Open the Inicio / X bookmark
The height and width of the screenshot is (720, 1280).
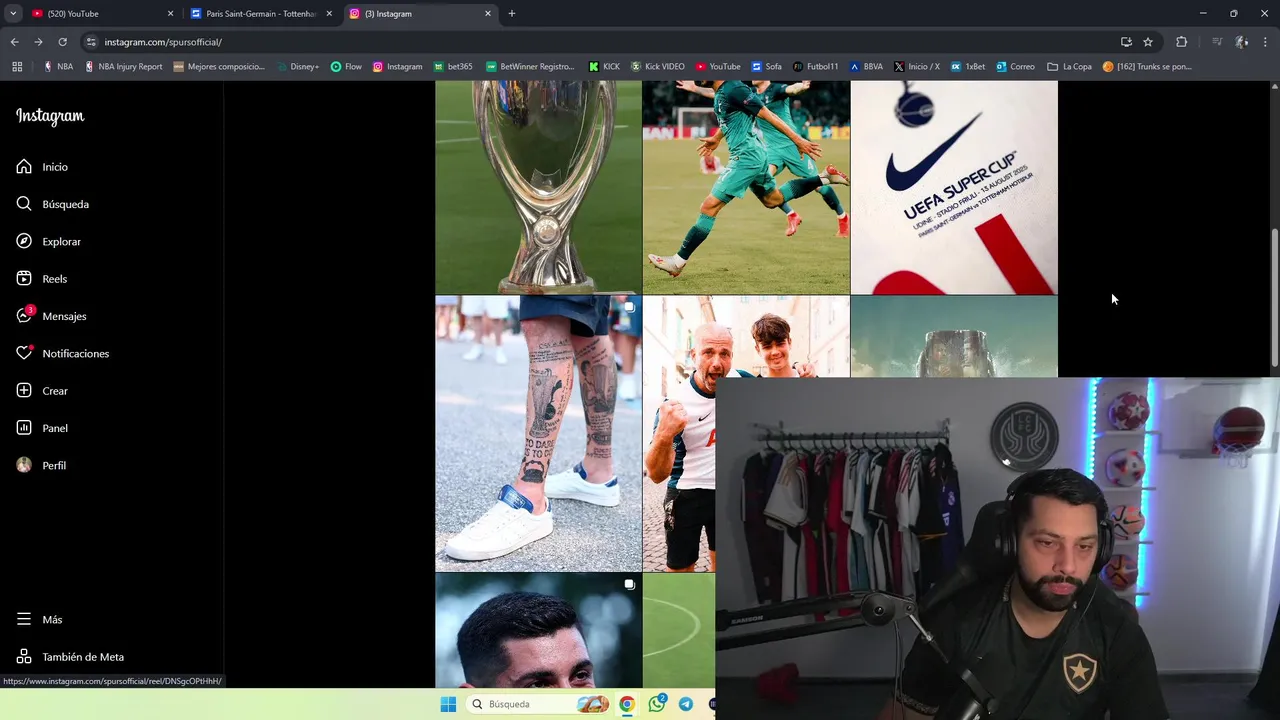tap(916, 67)
